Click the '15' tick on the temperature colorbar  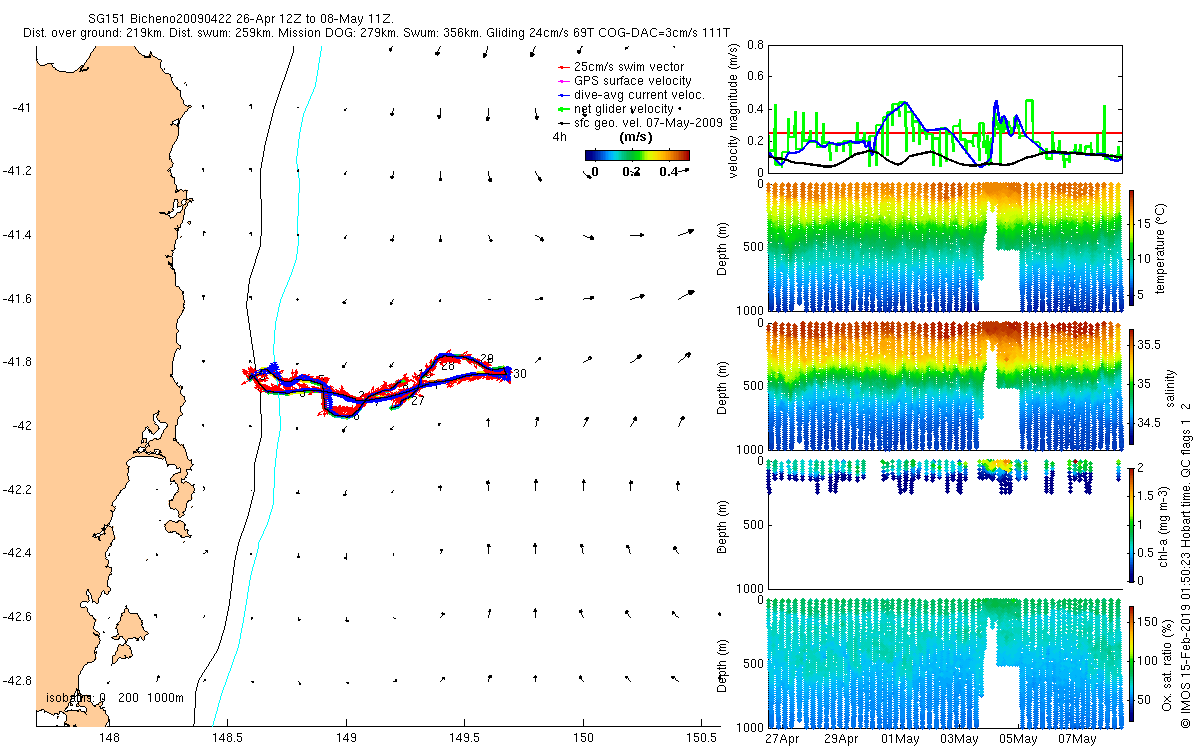tap(1146, 224)
